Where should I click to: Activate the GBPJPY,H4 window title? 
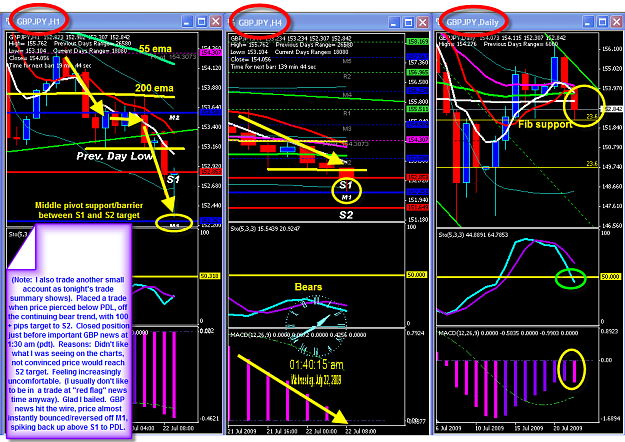(x=260, y=23)
